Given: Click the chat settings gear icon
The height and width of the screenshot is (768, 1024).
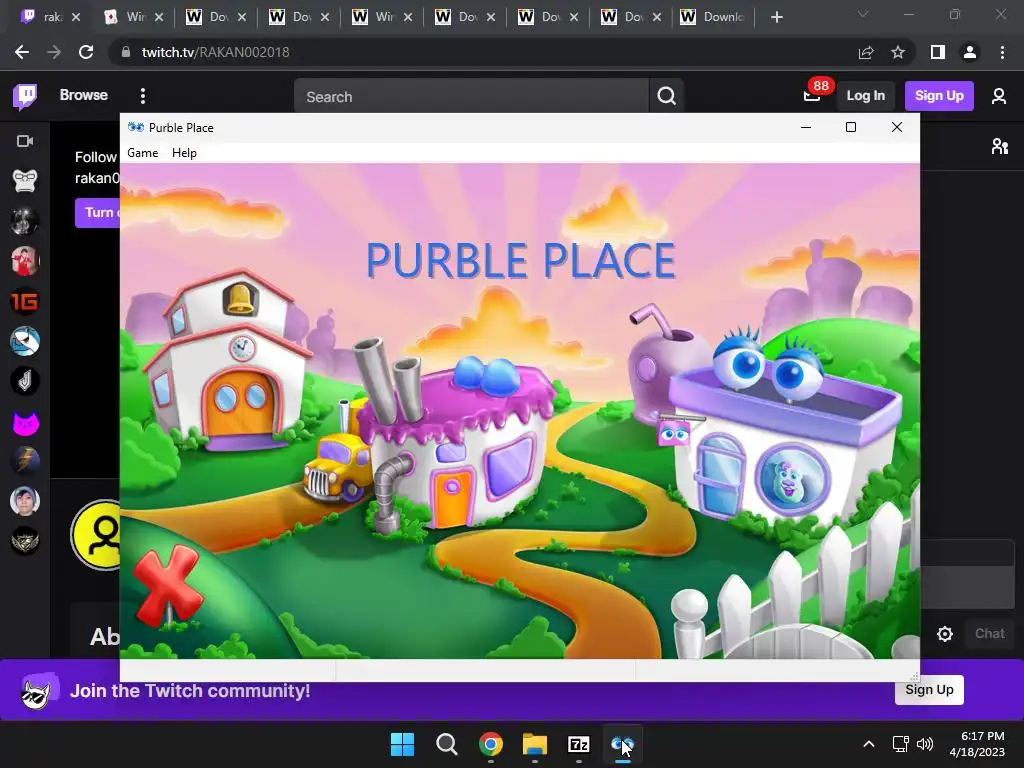Looking at the screenshot, I should (944, 633).
